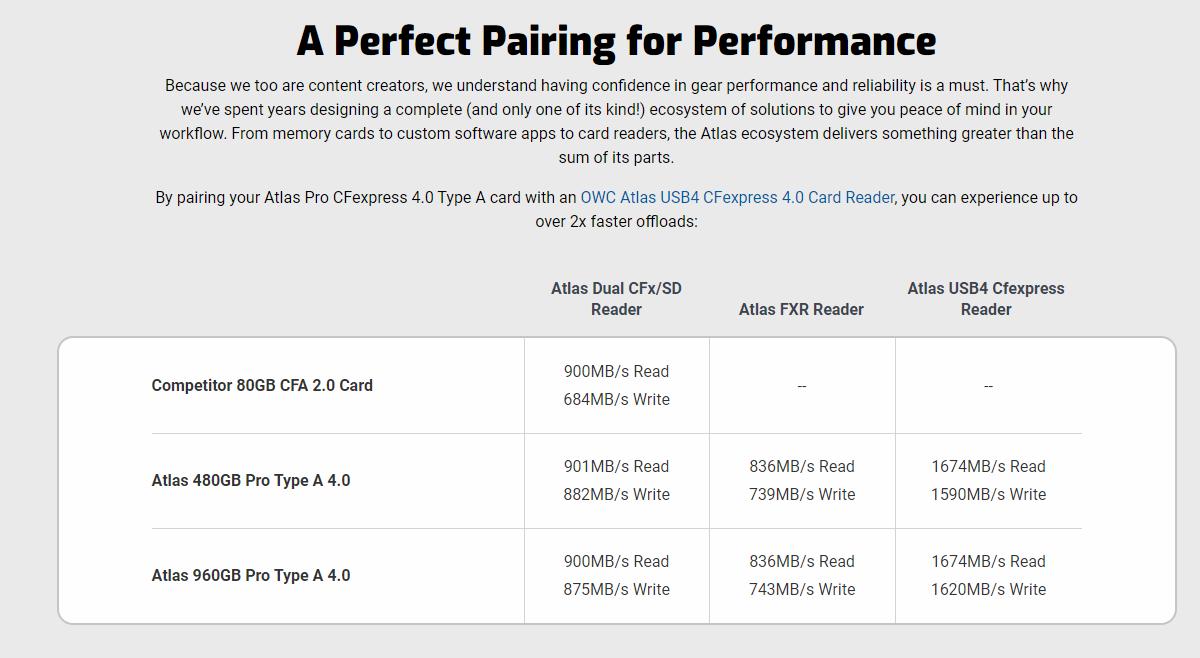
Task: Click the intro paragraph about content creators
Action: pos(616,121)
